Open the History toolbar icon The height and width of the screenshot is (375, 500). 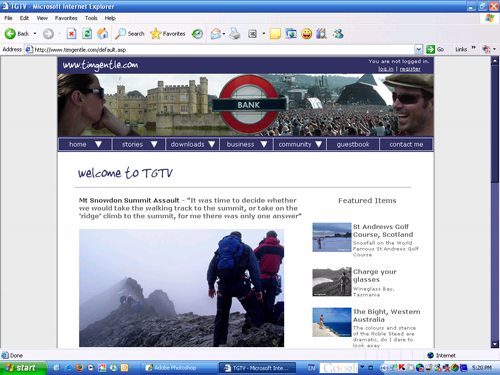point(197,34)
